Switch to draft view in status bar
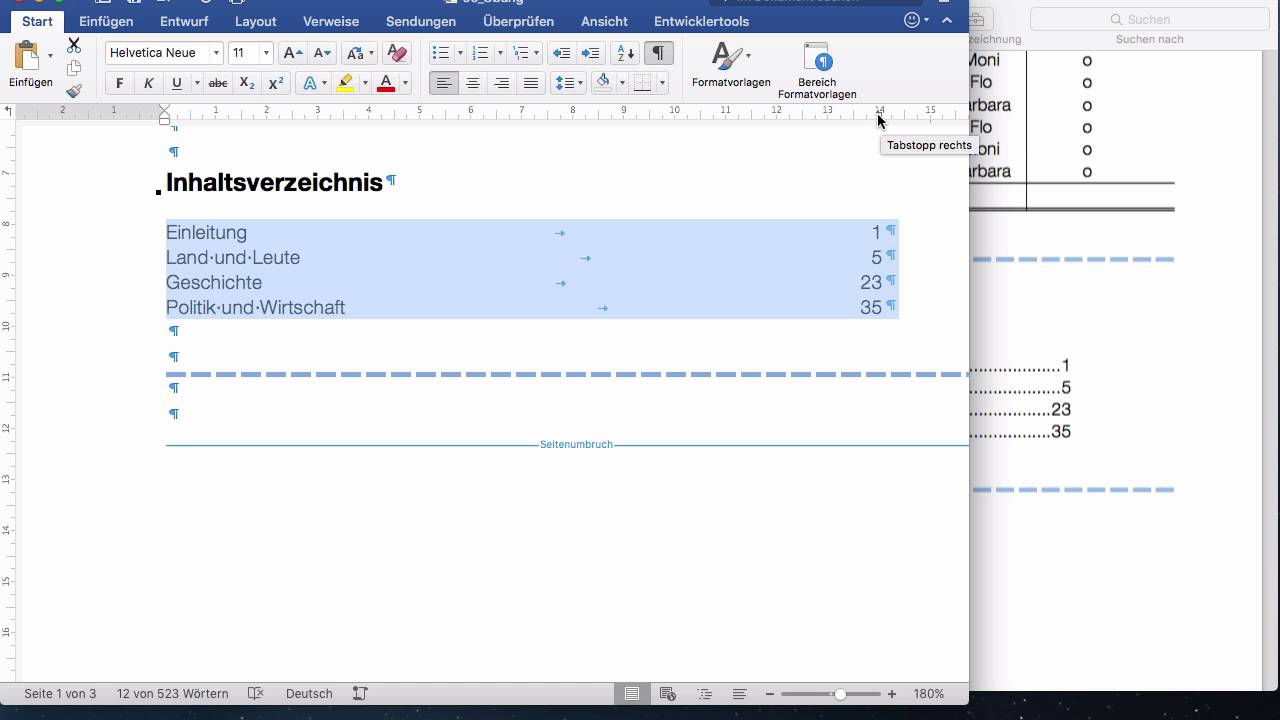1280x720 pixels. (x=739, y=694)
